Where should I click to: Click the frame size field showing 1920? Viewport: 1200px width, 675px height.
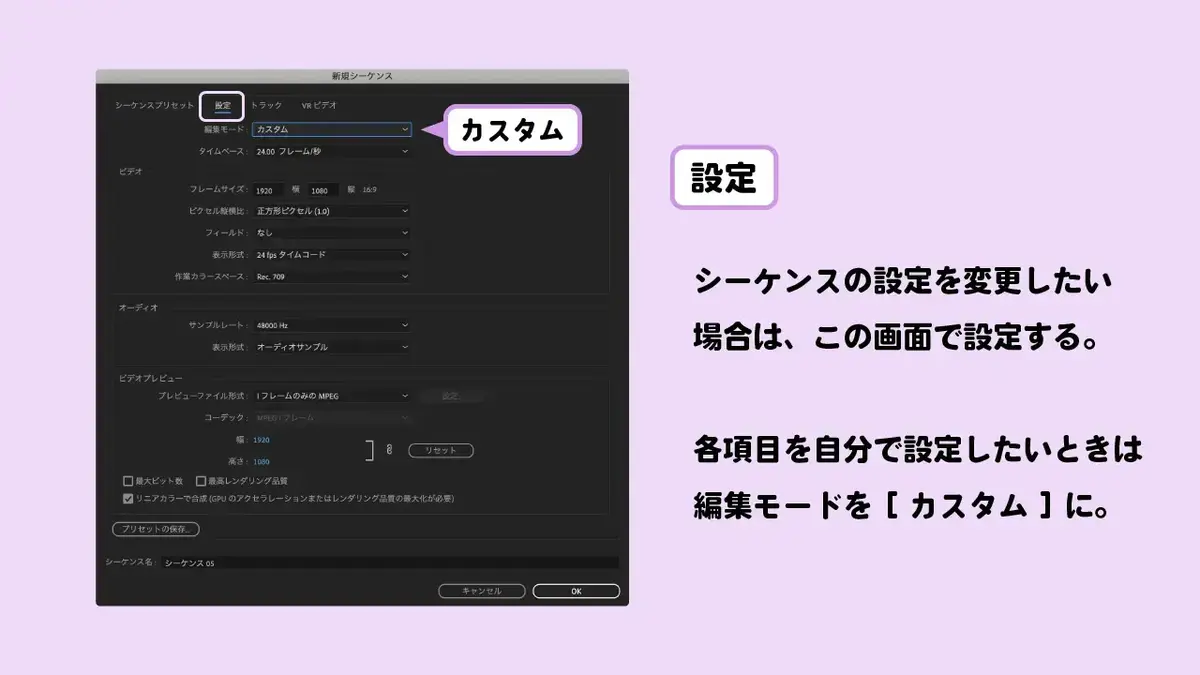(268, 190)
